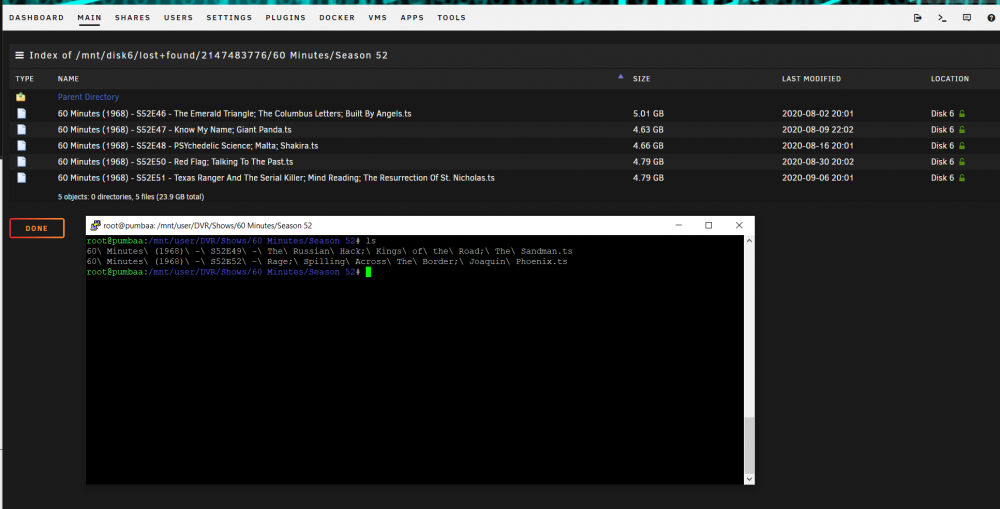Click the green lock icon in S52E51 row
The width and height of the screenshot is (1000, 509).
click(962, 177)
